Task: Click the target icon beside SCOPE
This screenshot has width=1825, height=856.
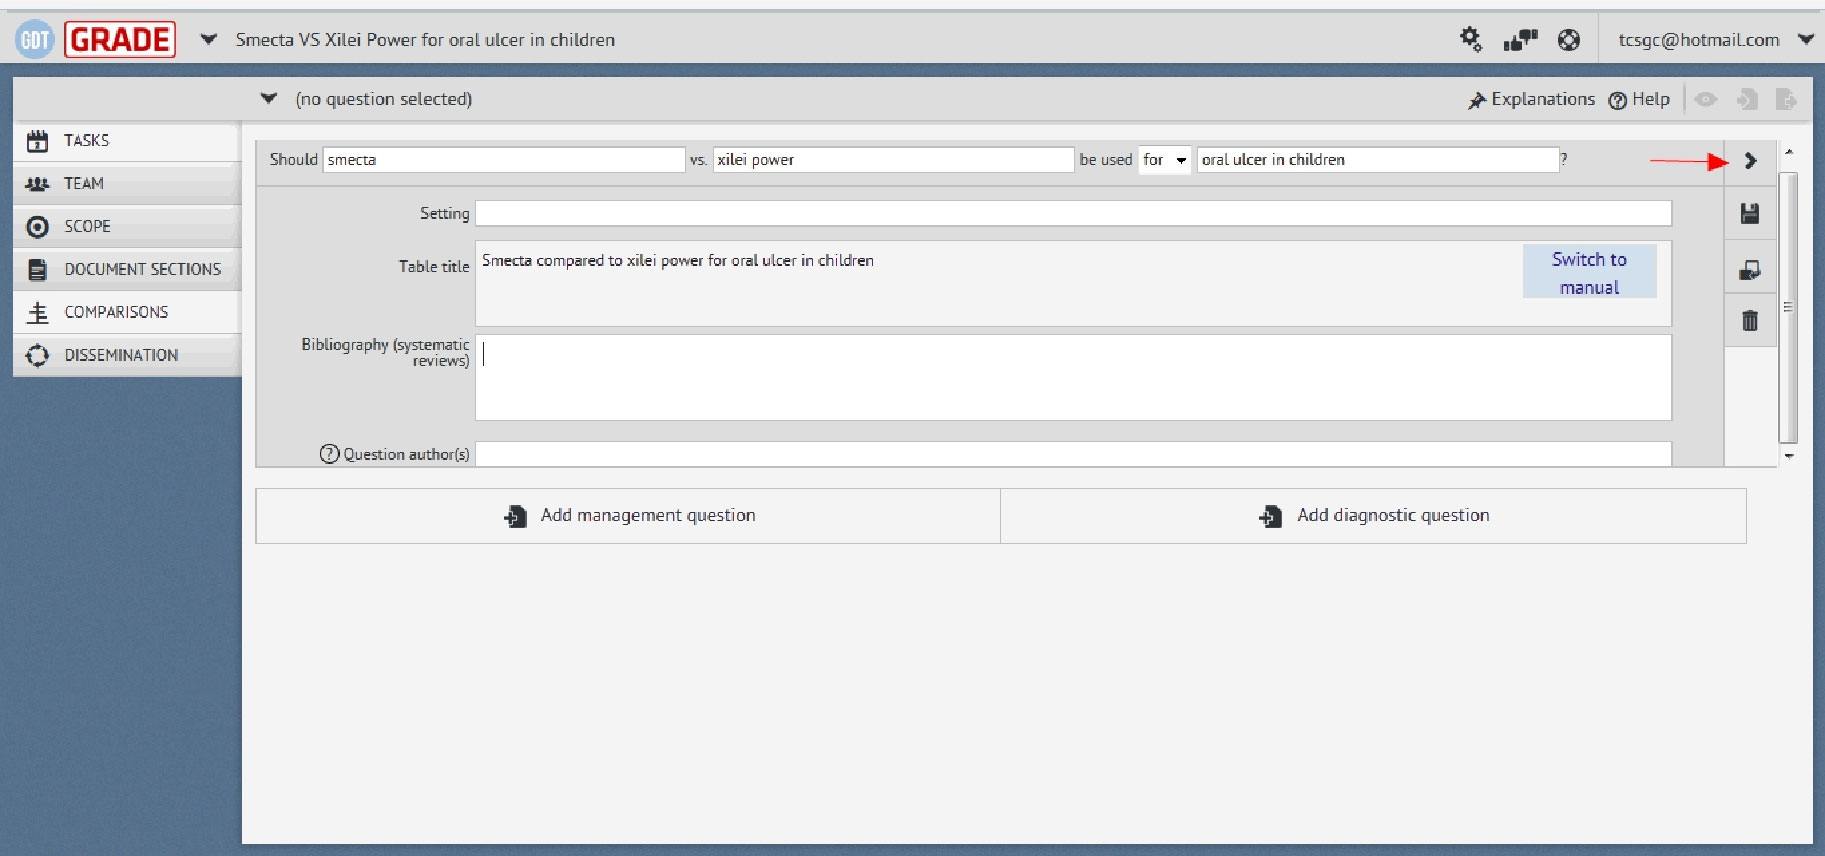Action: point(37,227)
